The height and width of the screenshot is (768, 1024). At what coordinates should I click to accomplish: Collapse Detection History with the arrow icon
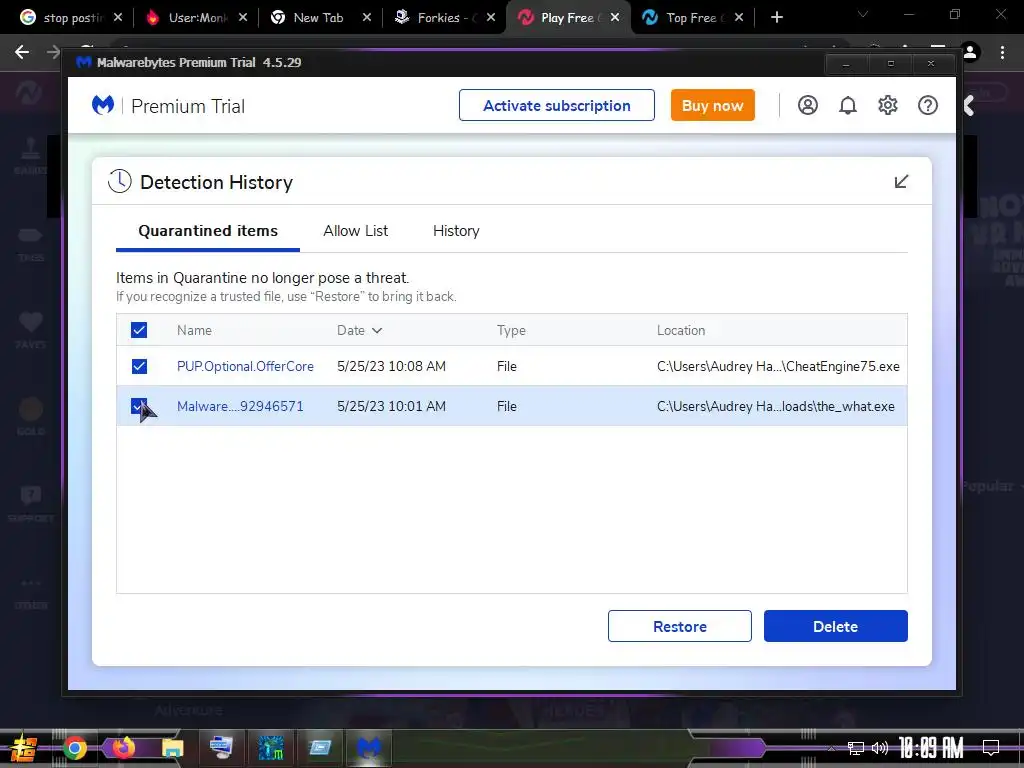click(901, 182)
